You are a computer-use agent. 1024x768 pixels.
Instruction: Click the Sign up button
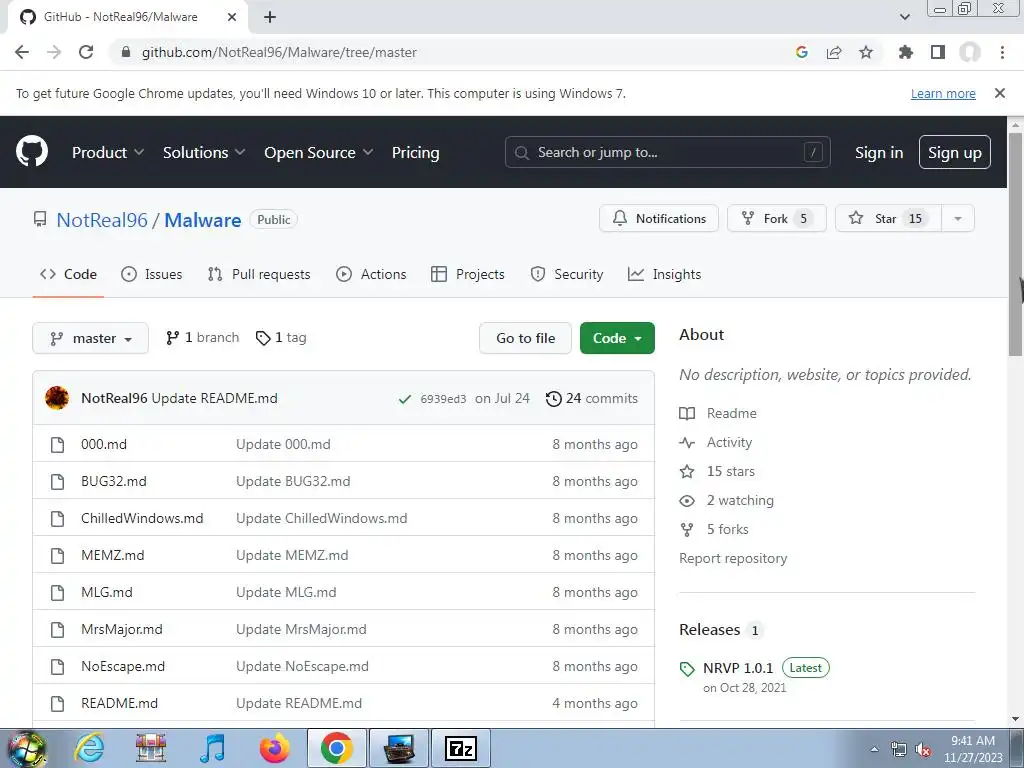click(x=955, y=152)
